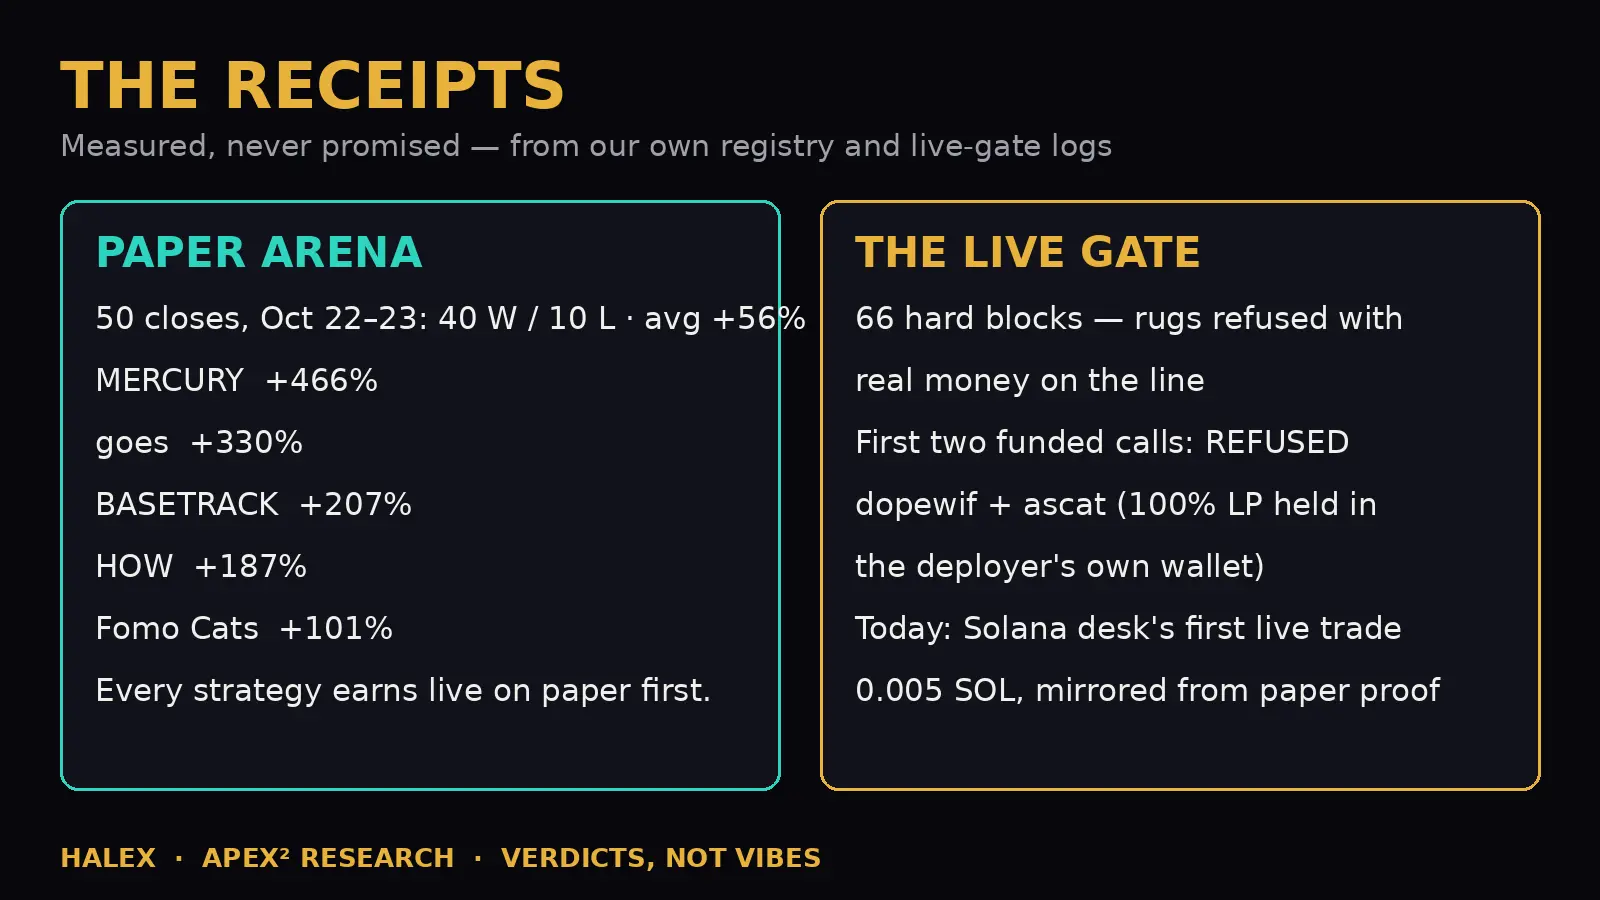Screen dimensions: 1600x900
Task: Click 'Every strategy earns live on paper first.'
Action: [403, 691]
